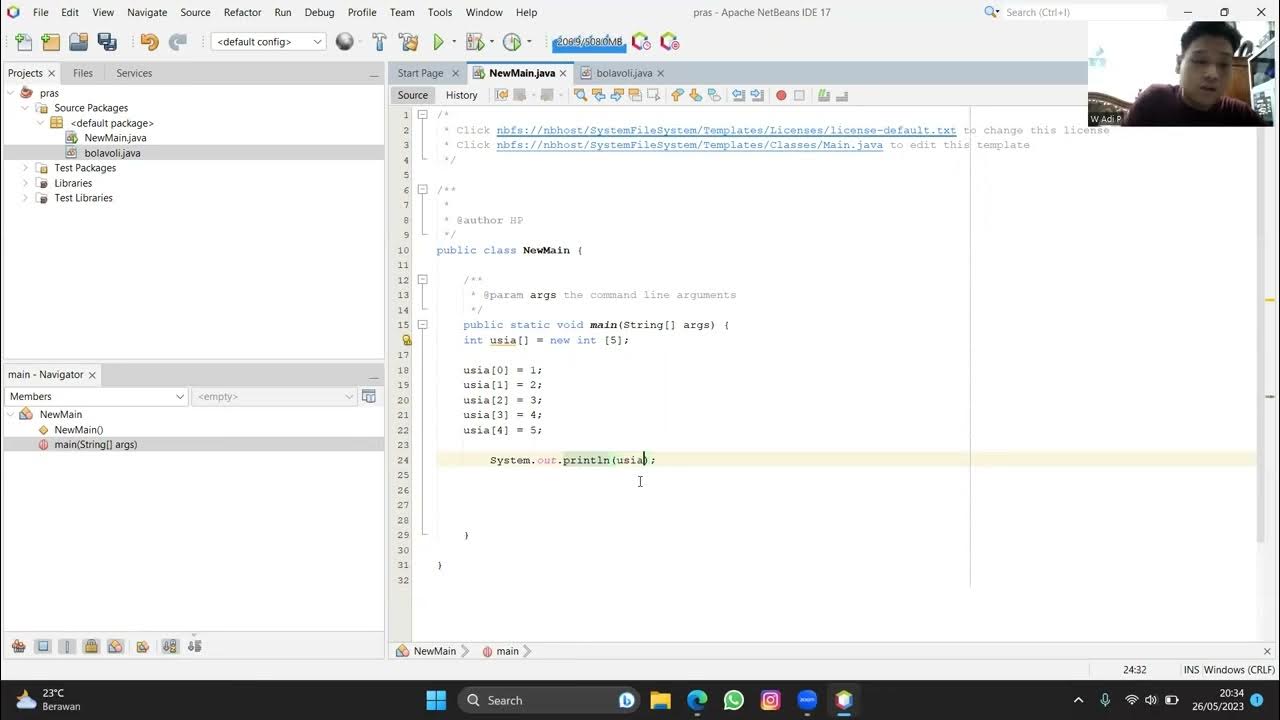Undo the last edit with Undo icon
This screenshot has height=720, width=1280.
pos(149,42)
